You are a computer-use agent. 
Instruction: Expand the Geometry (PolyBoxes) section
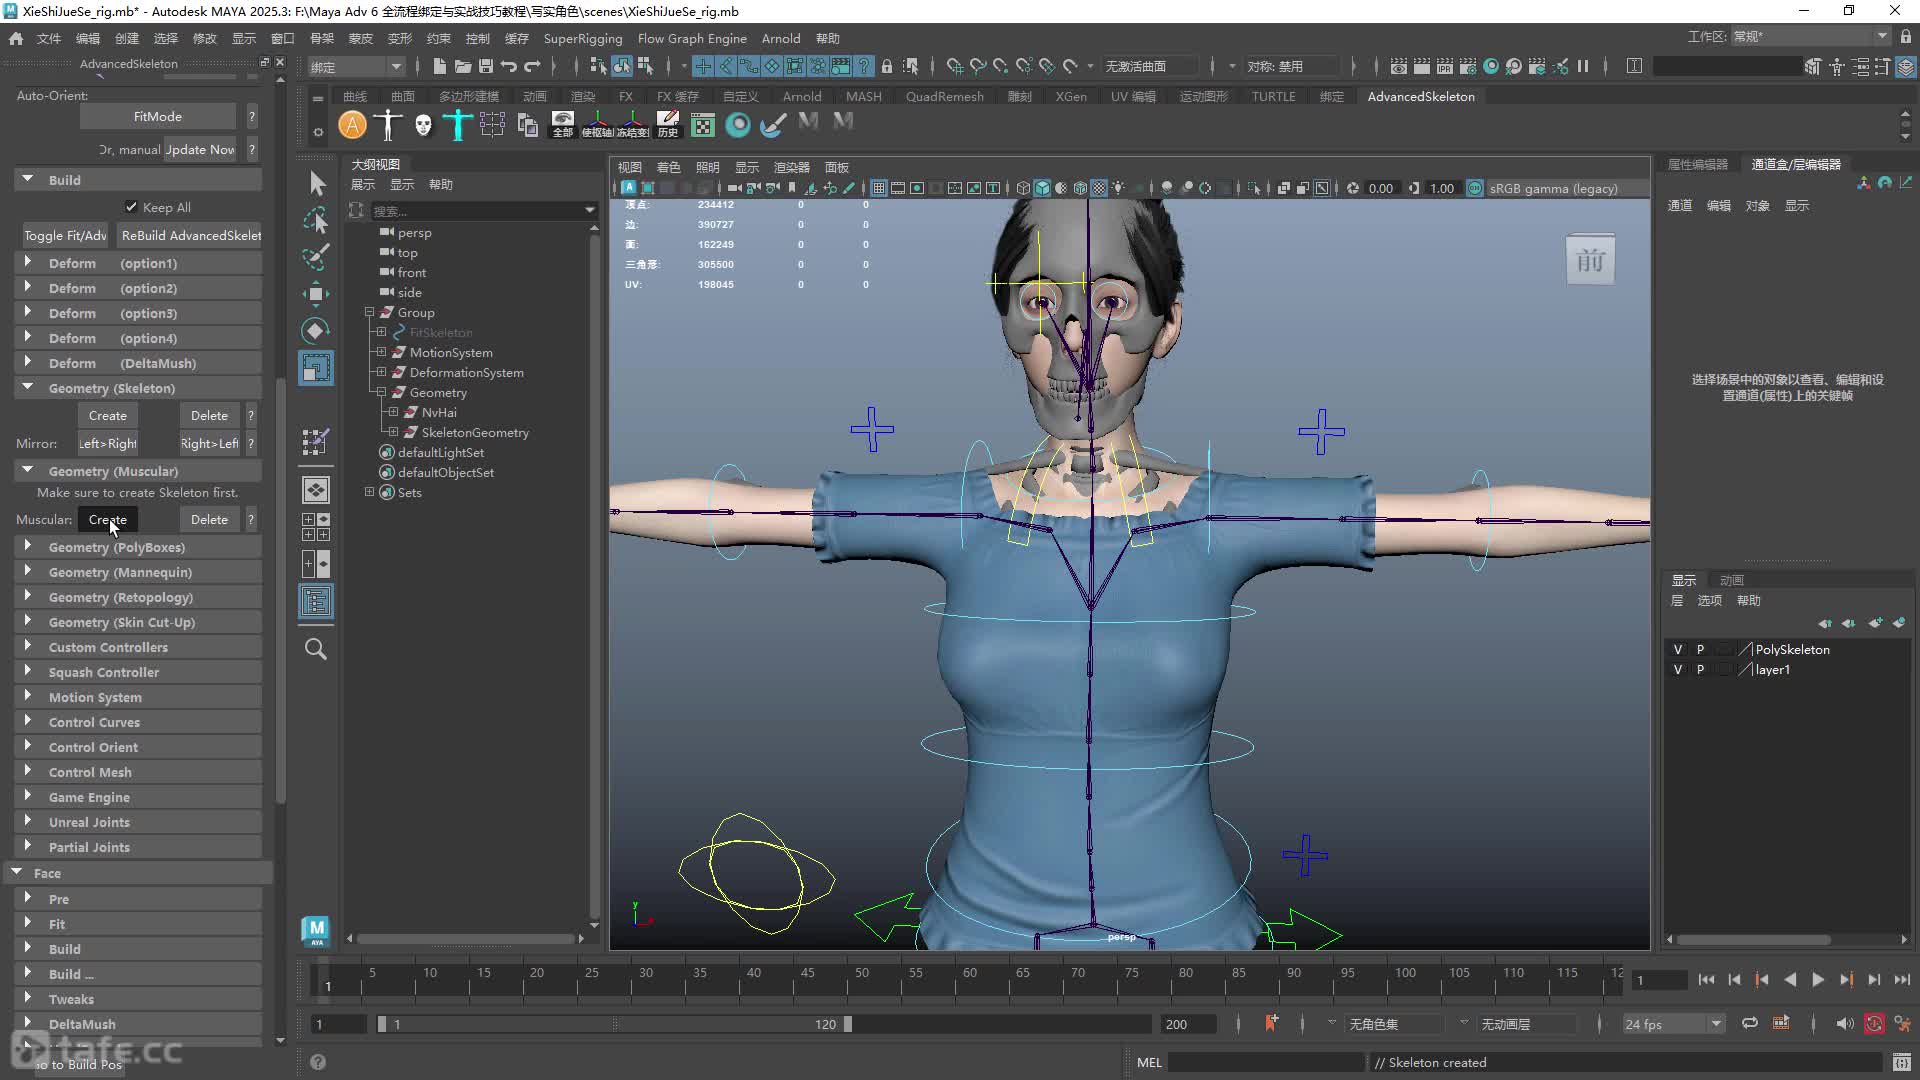coord(27,546)
